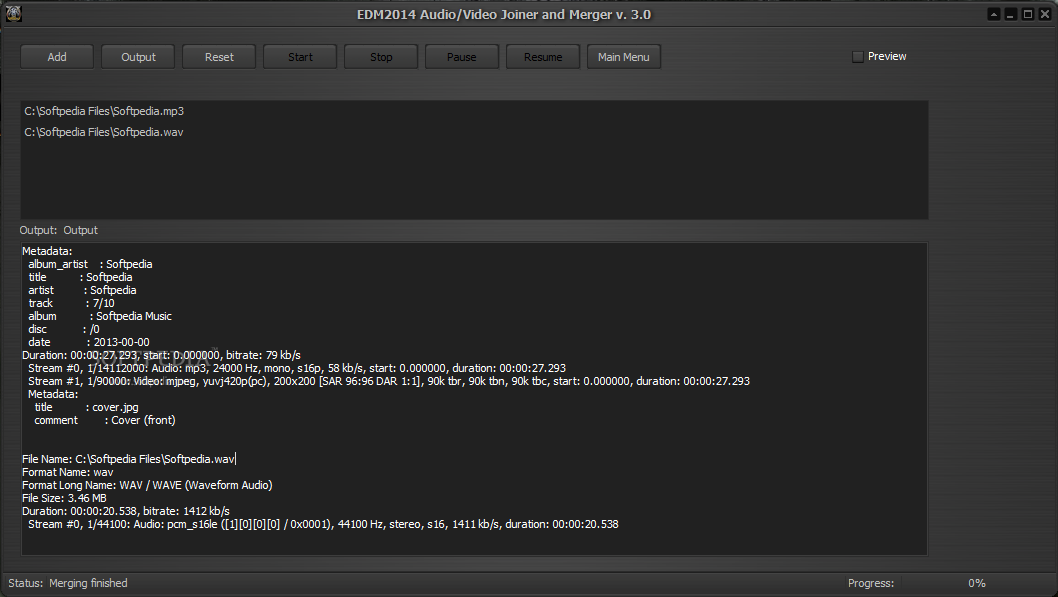Click the 'Format Long Name: WAV / WAVE' line

tap(147, 485)
